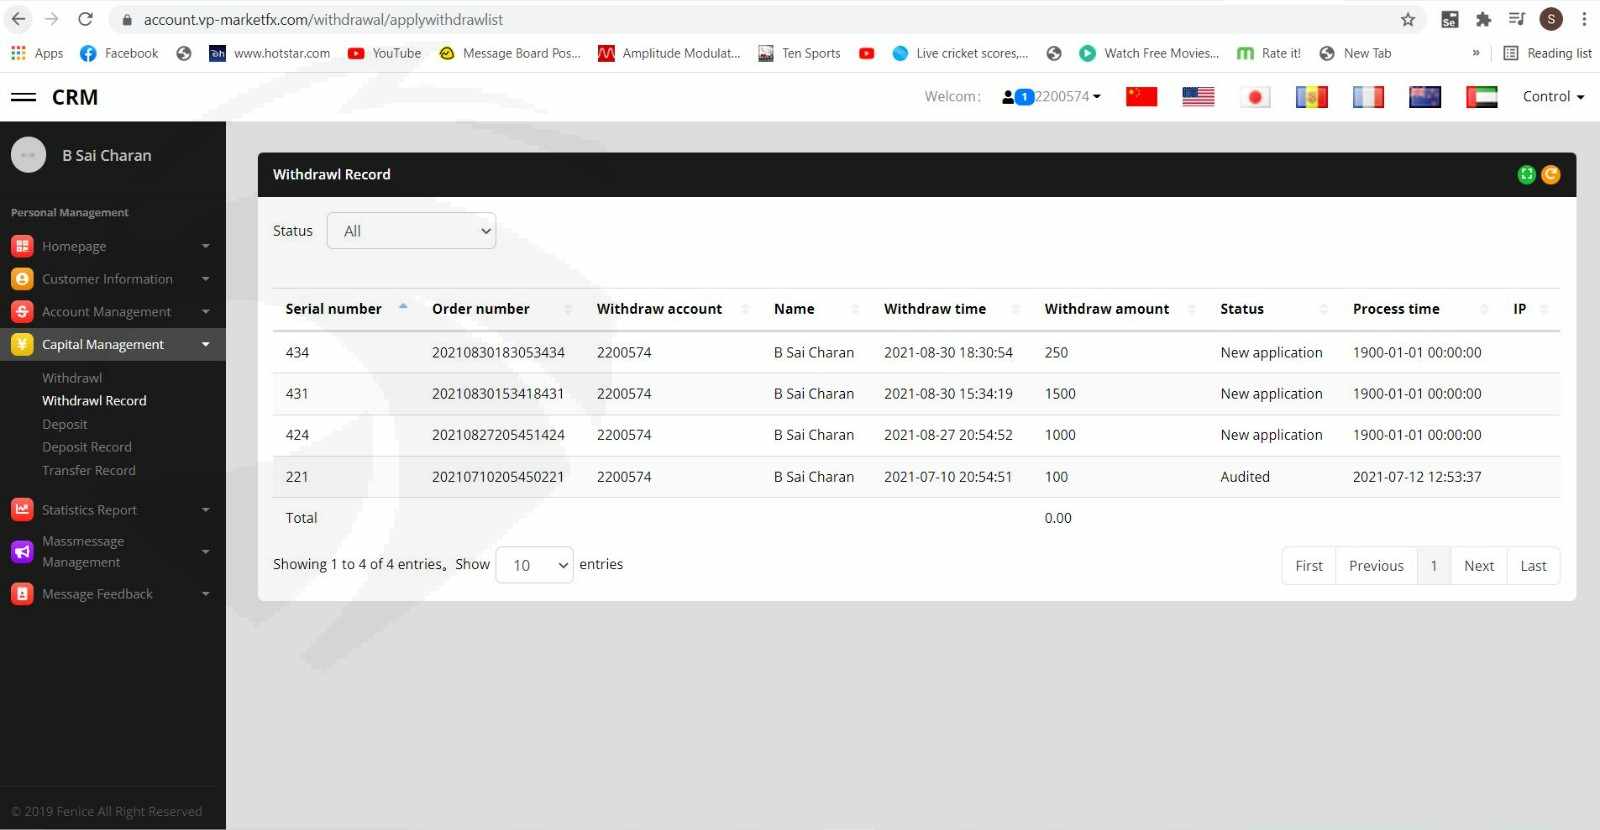Sort table by Serial number header
This screenshot has height=830, width=1600.
pyautogui.click(x=334, y=309)
